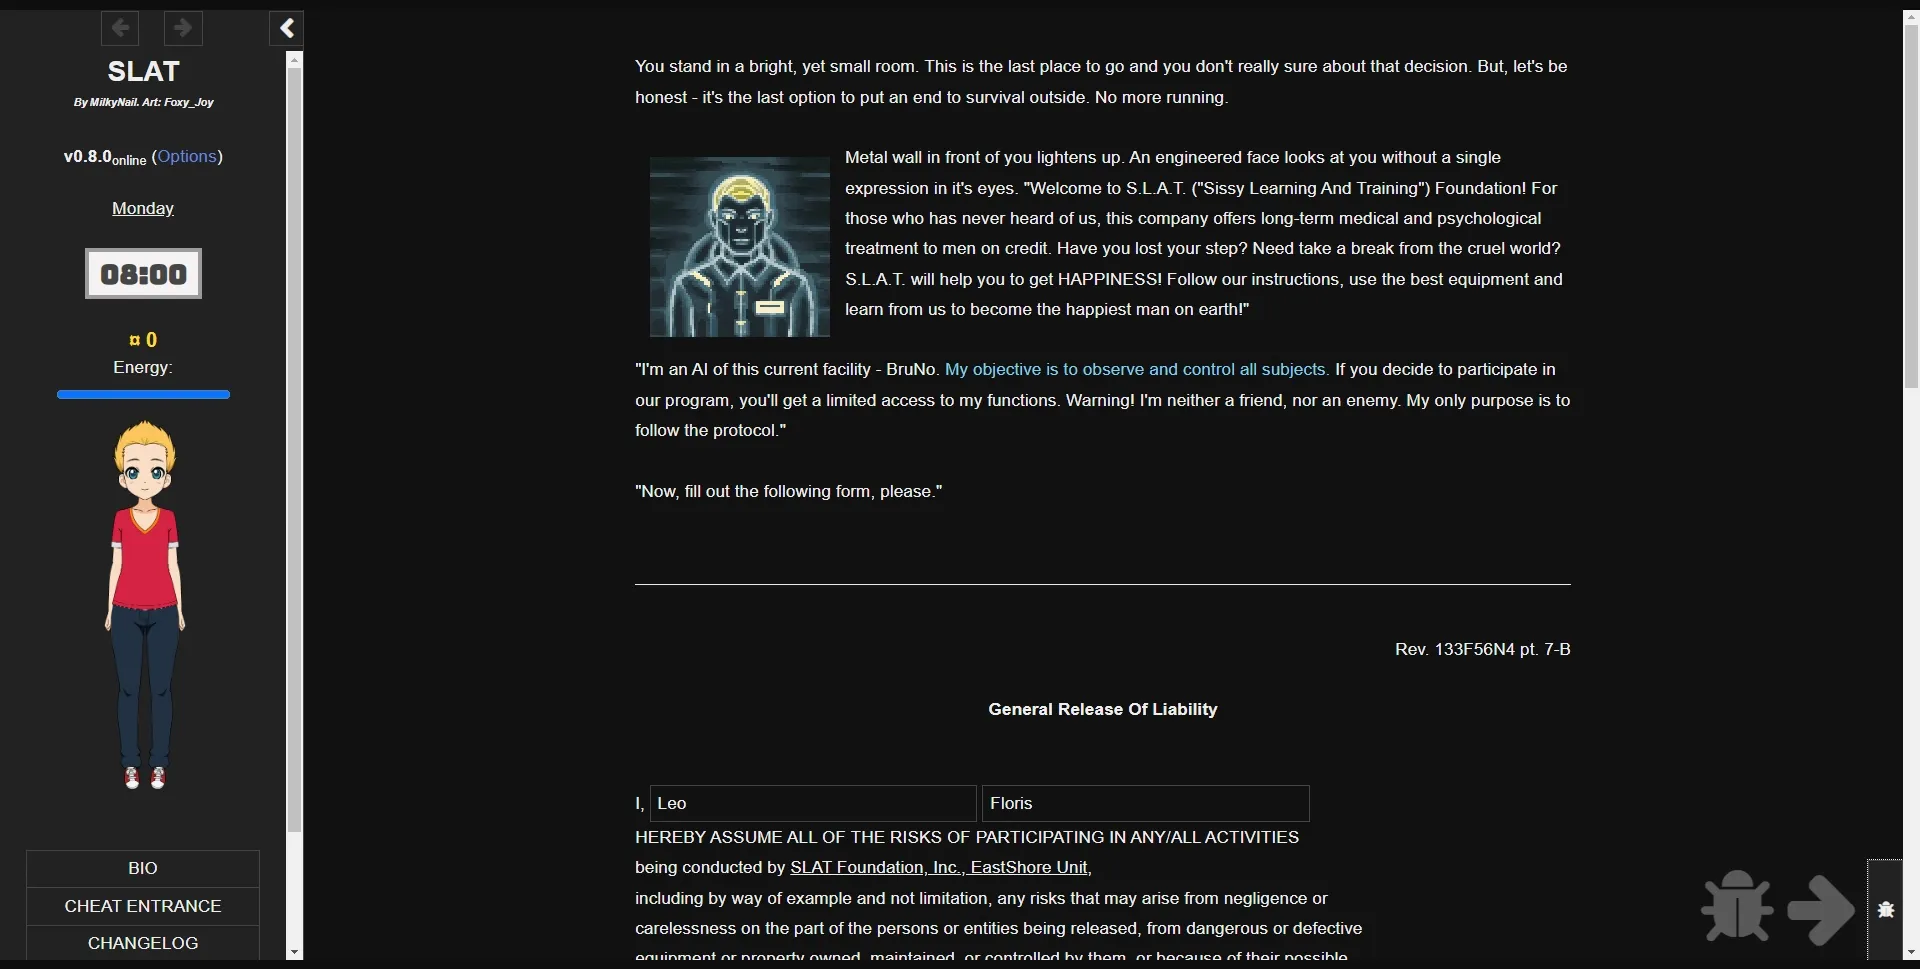
Task: Collapse the sidebar with the left chevron
Action: pos(286,28)
